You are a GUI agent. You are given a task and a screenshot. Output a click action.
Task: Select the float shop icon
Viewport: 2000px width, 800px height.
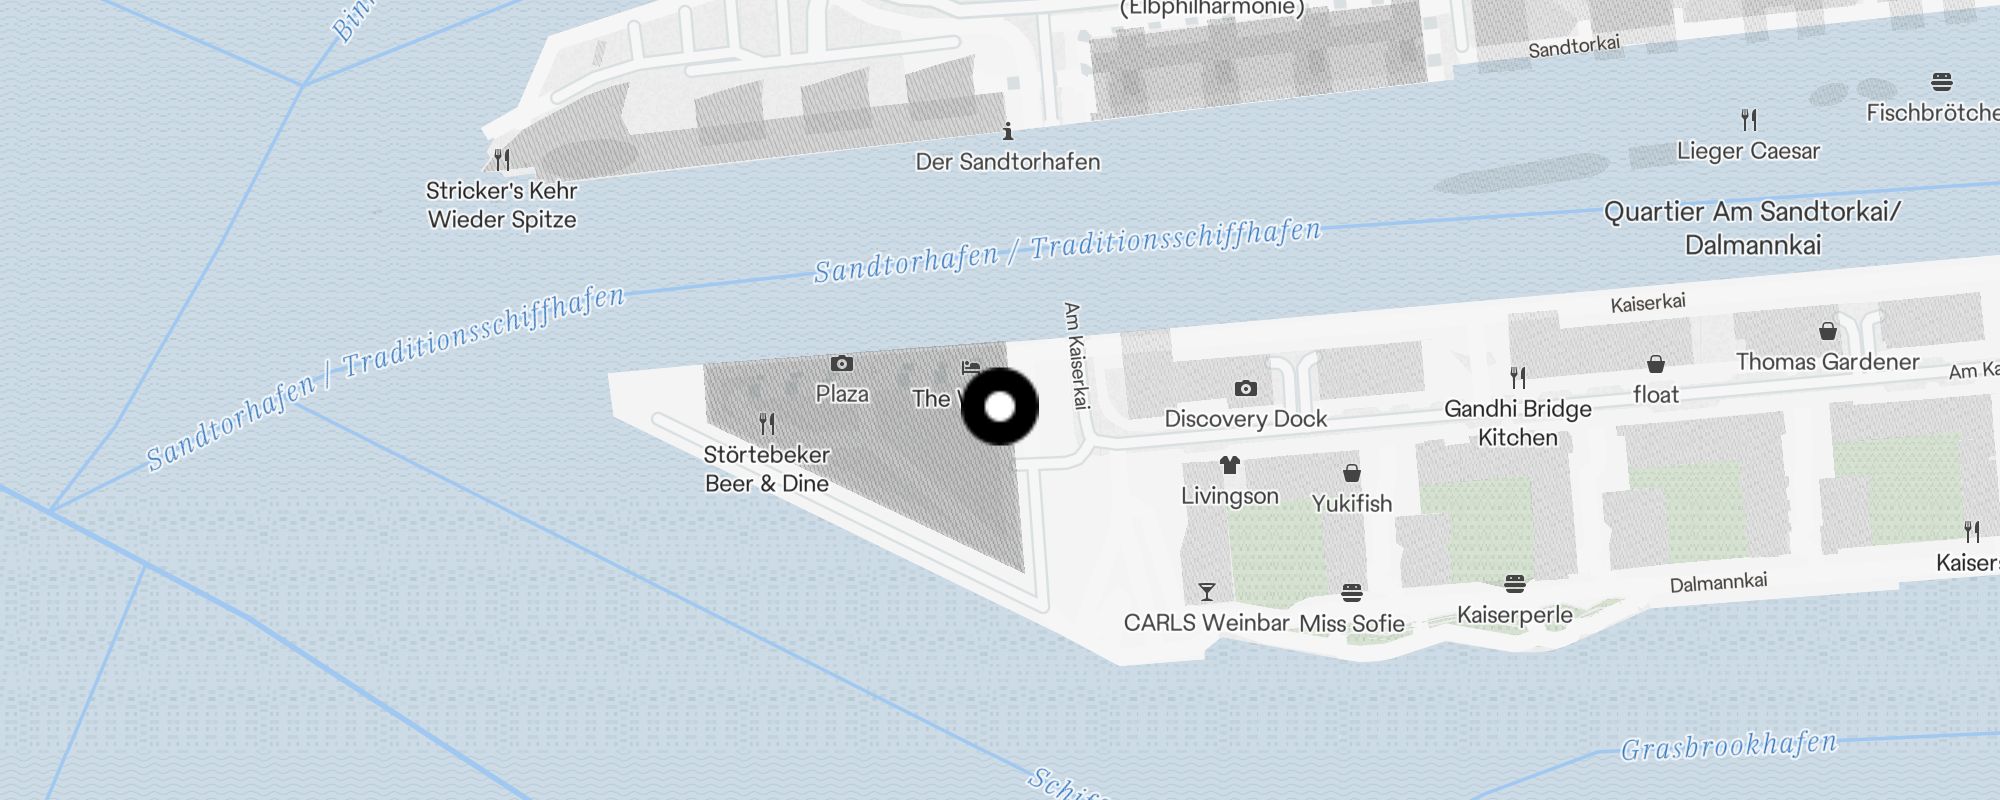coord(1656,364)
